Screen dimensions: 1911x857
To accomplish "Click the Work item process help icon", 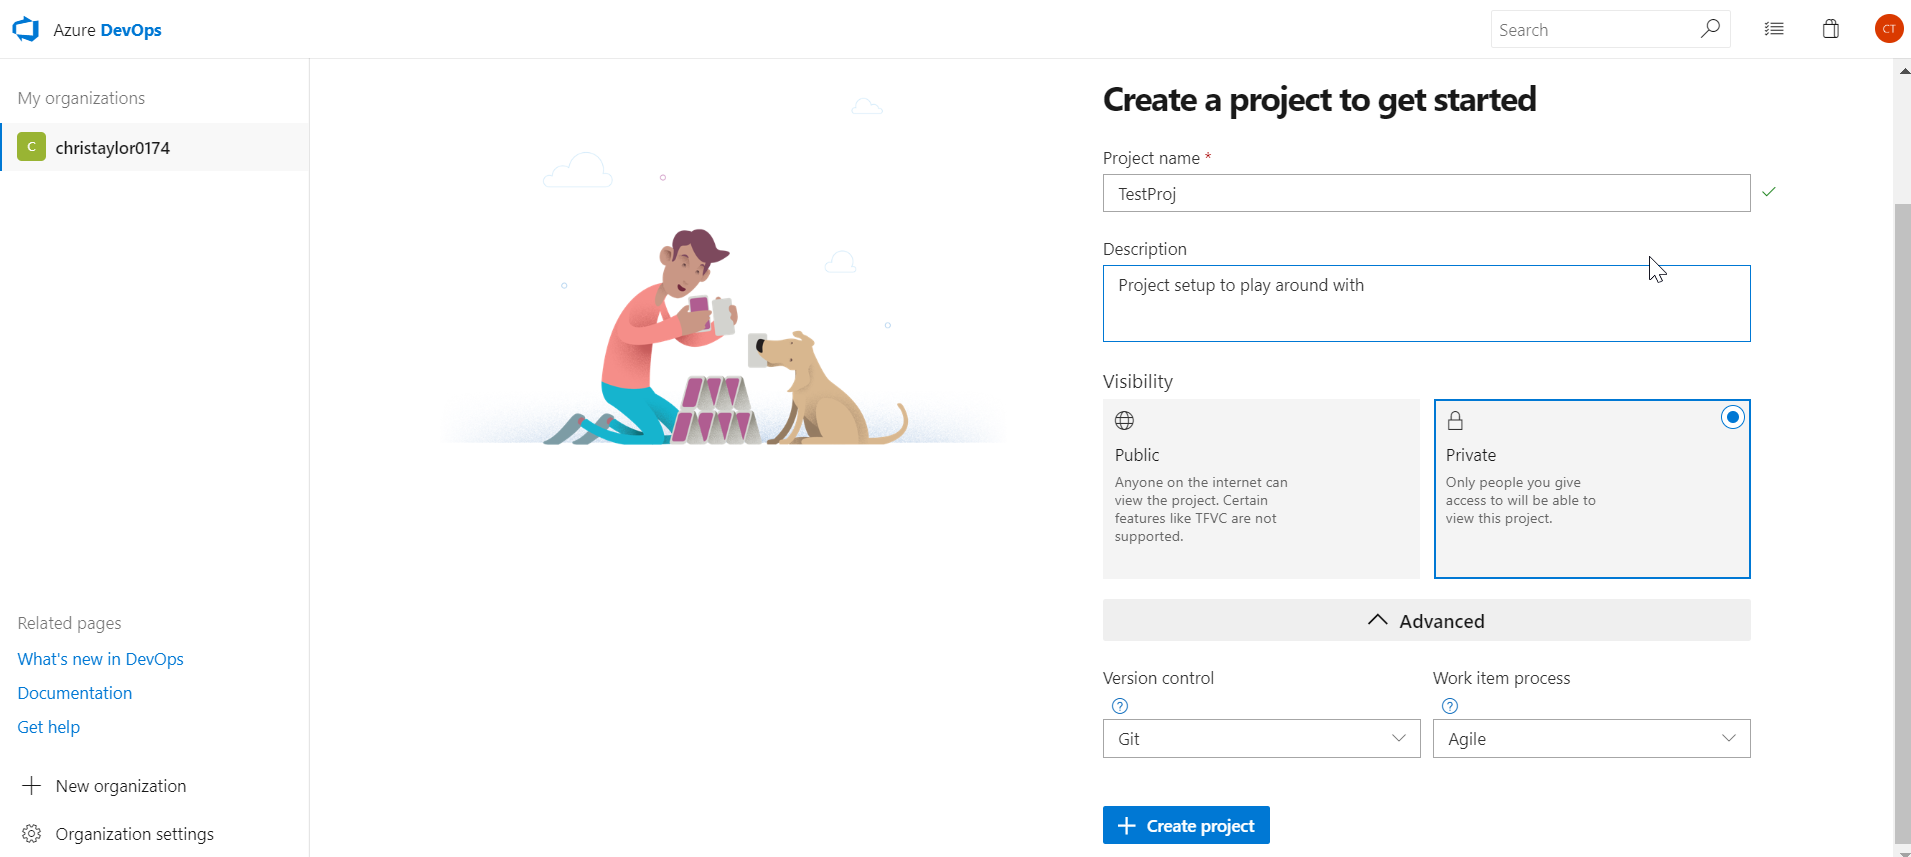I will [x=1450, y=706].
